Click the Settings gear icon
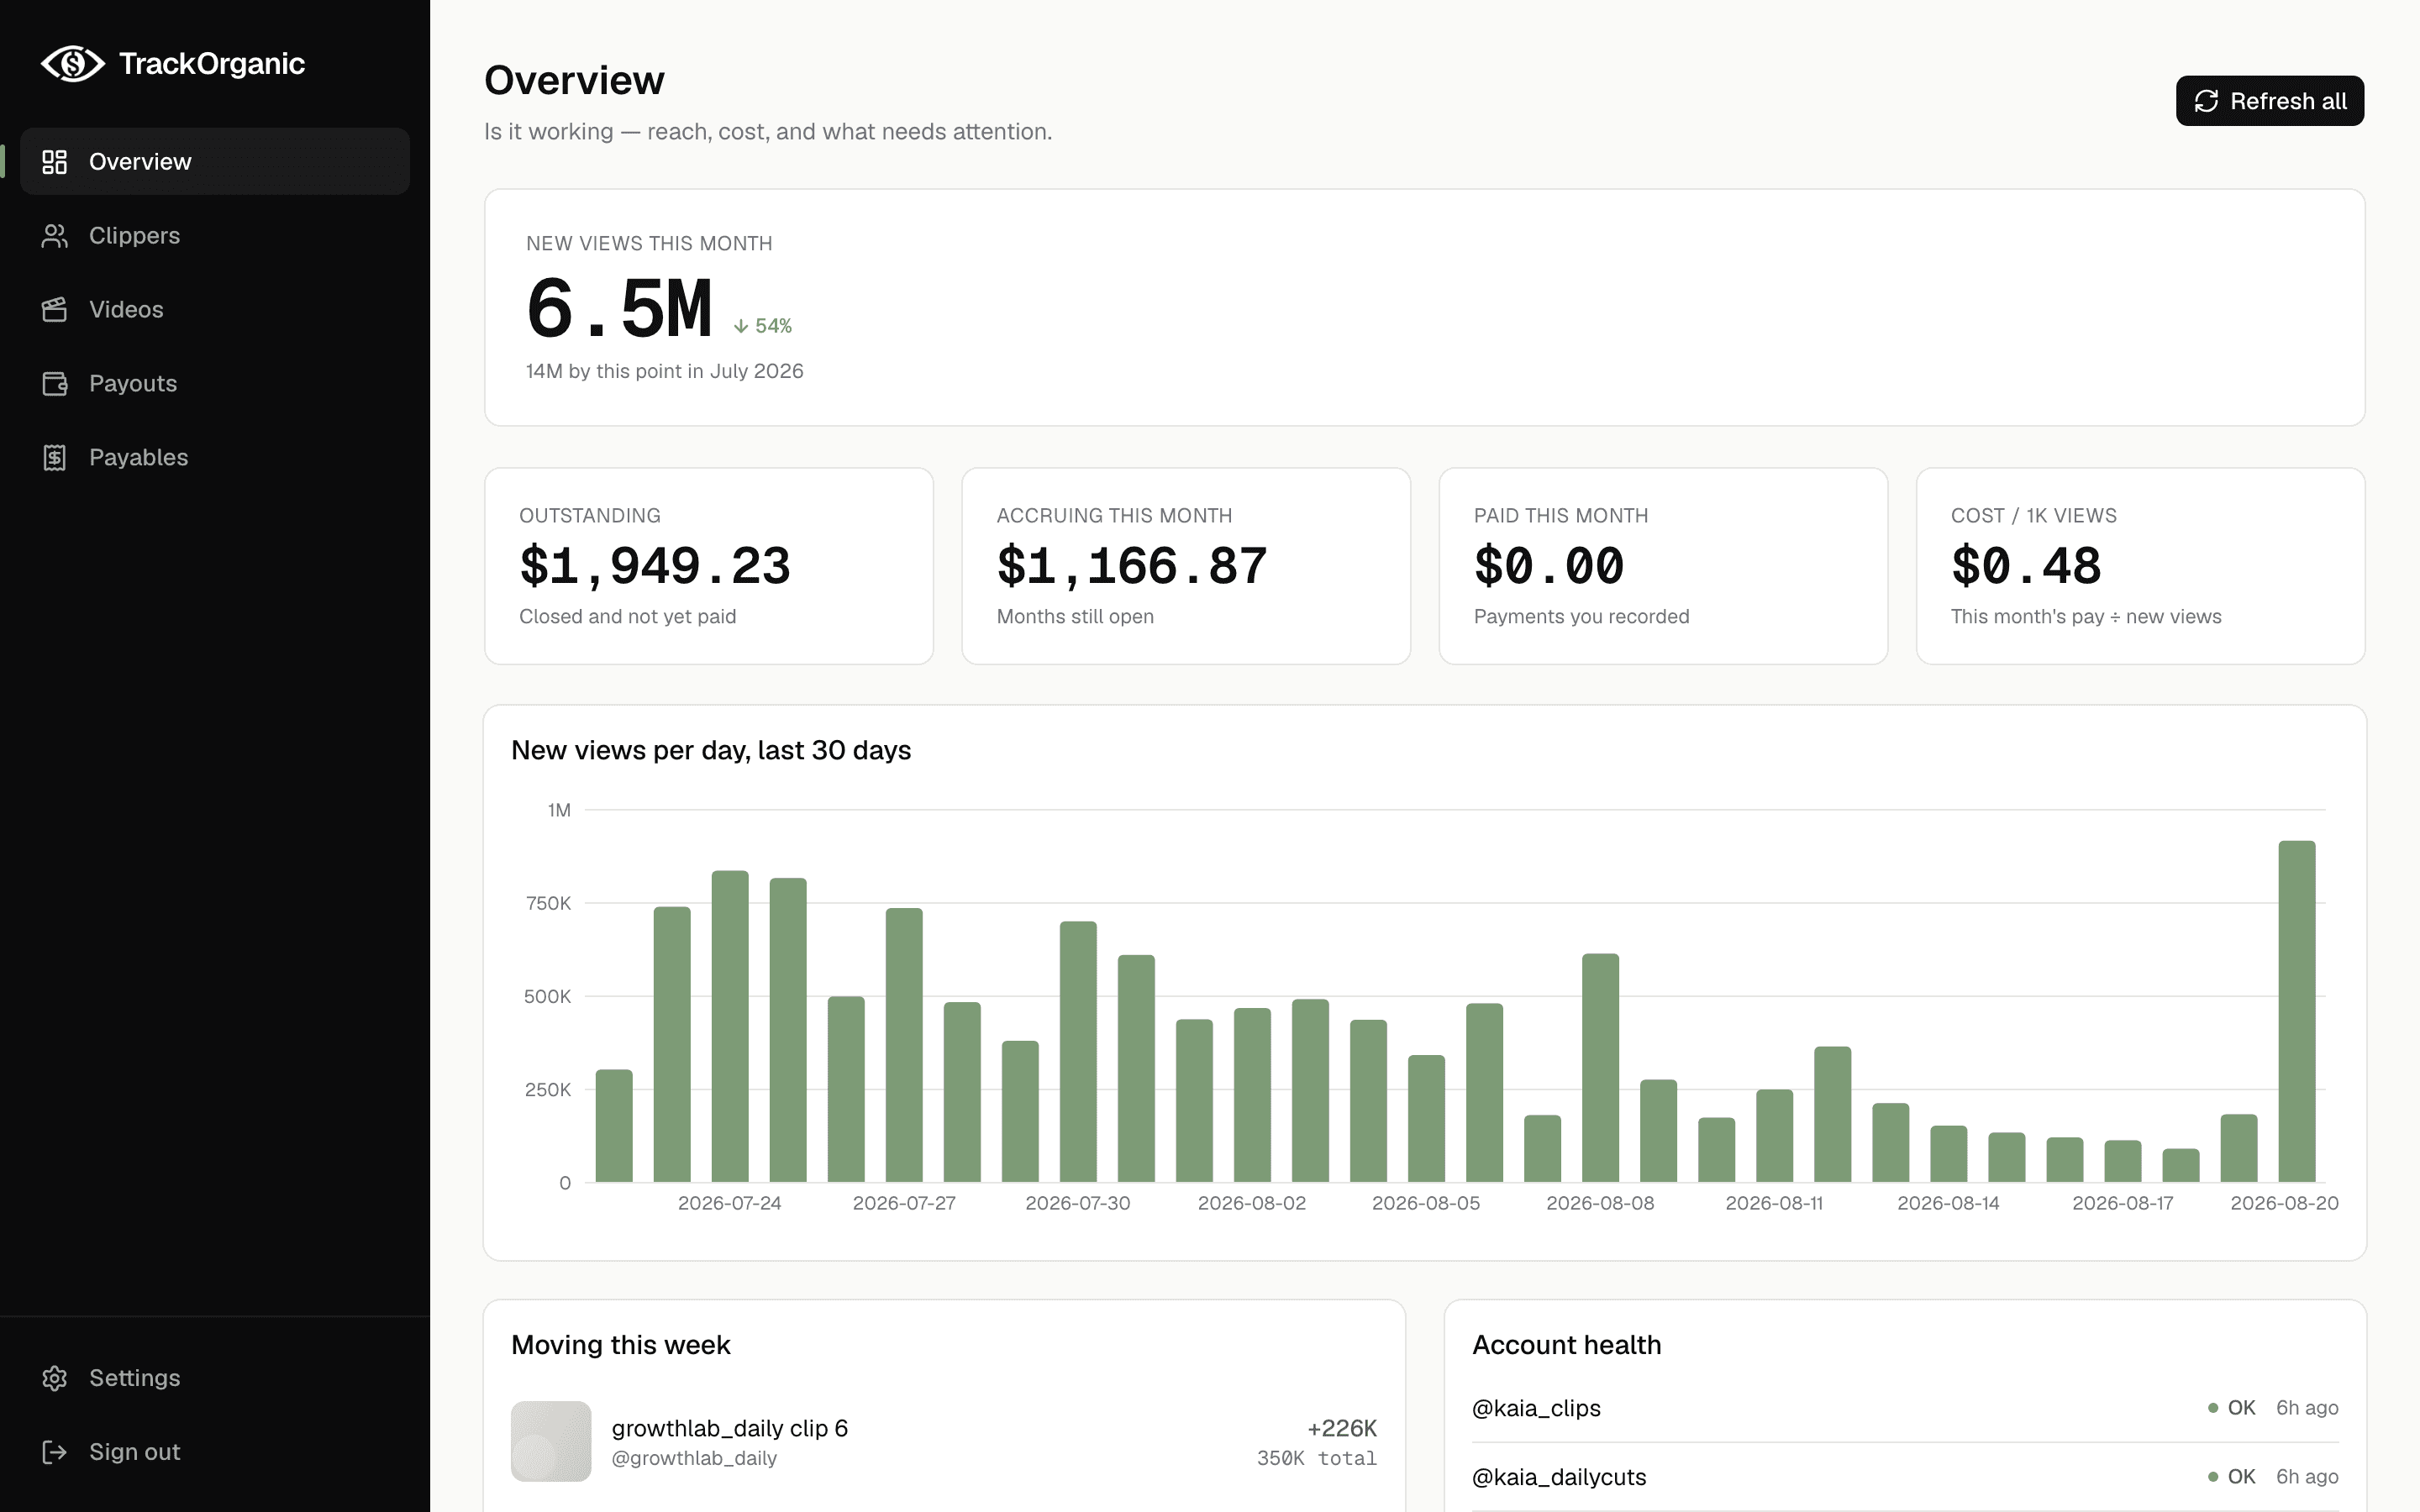This screenshot has height=1512, width=2420. (55, 1378)
